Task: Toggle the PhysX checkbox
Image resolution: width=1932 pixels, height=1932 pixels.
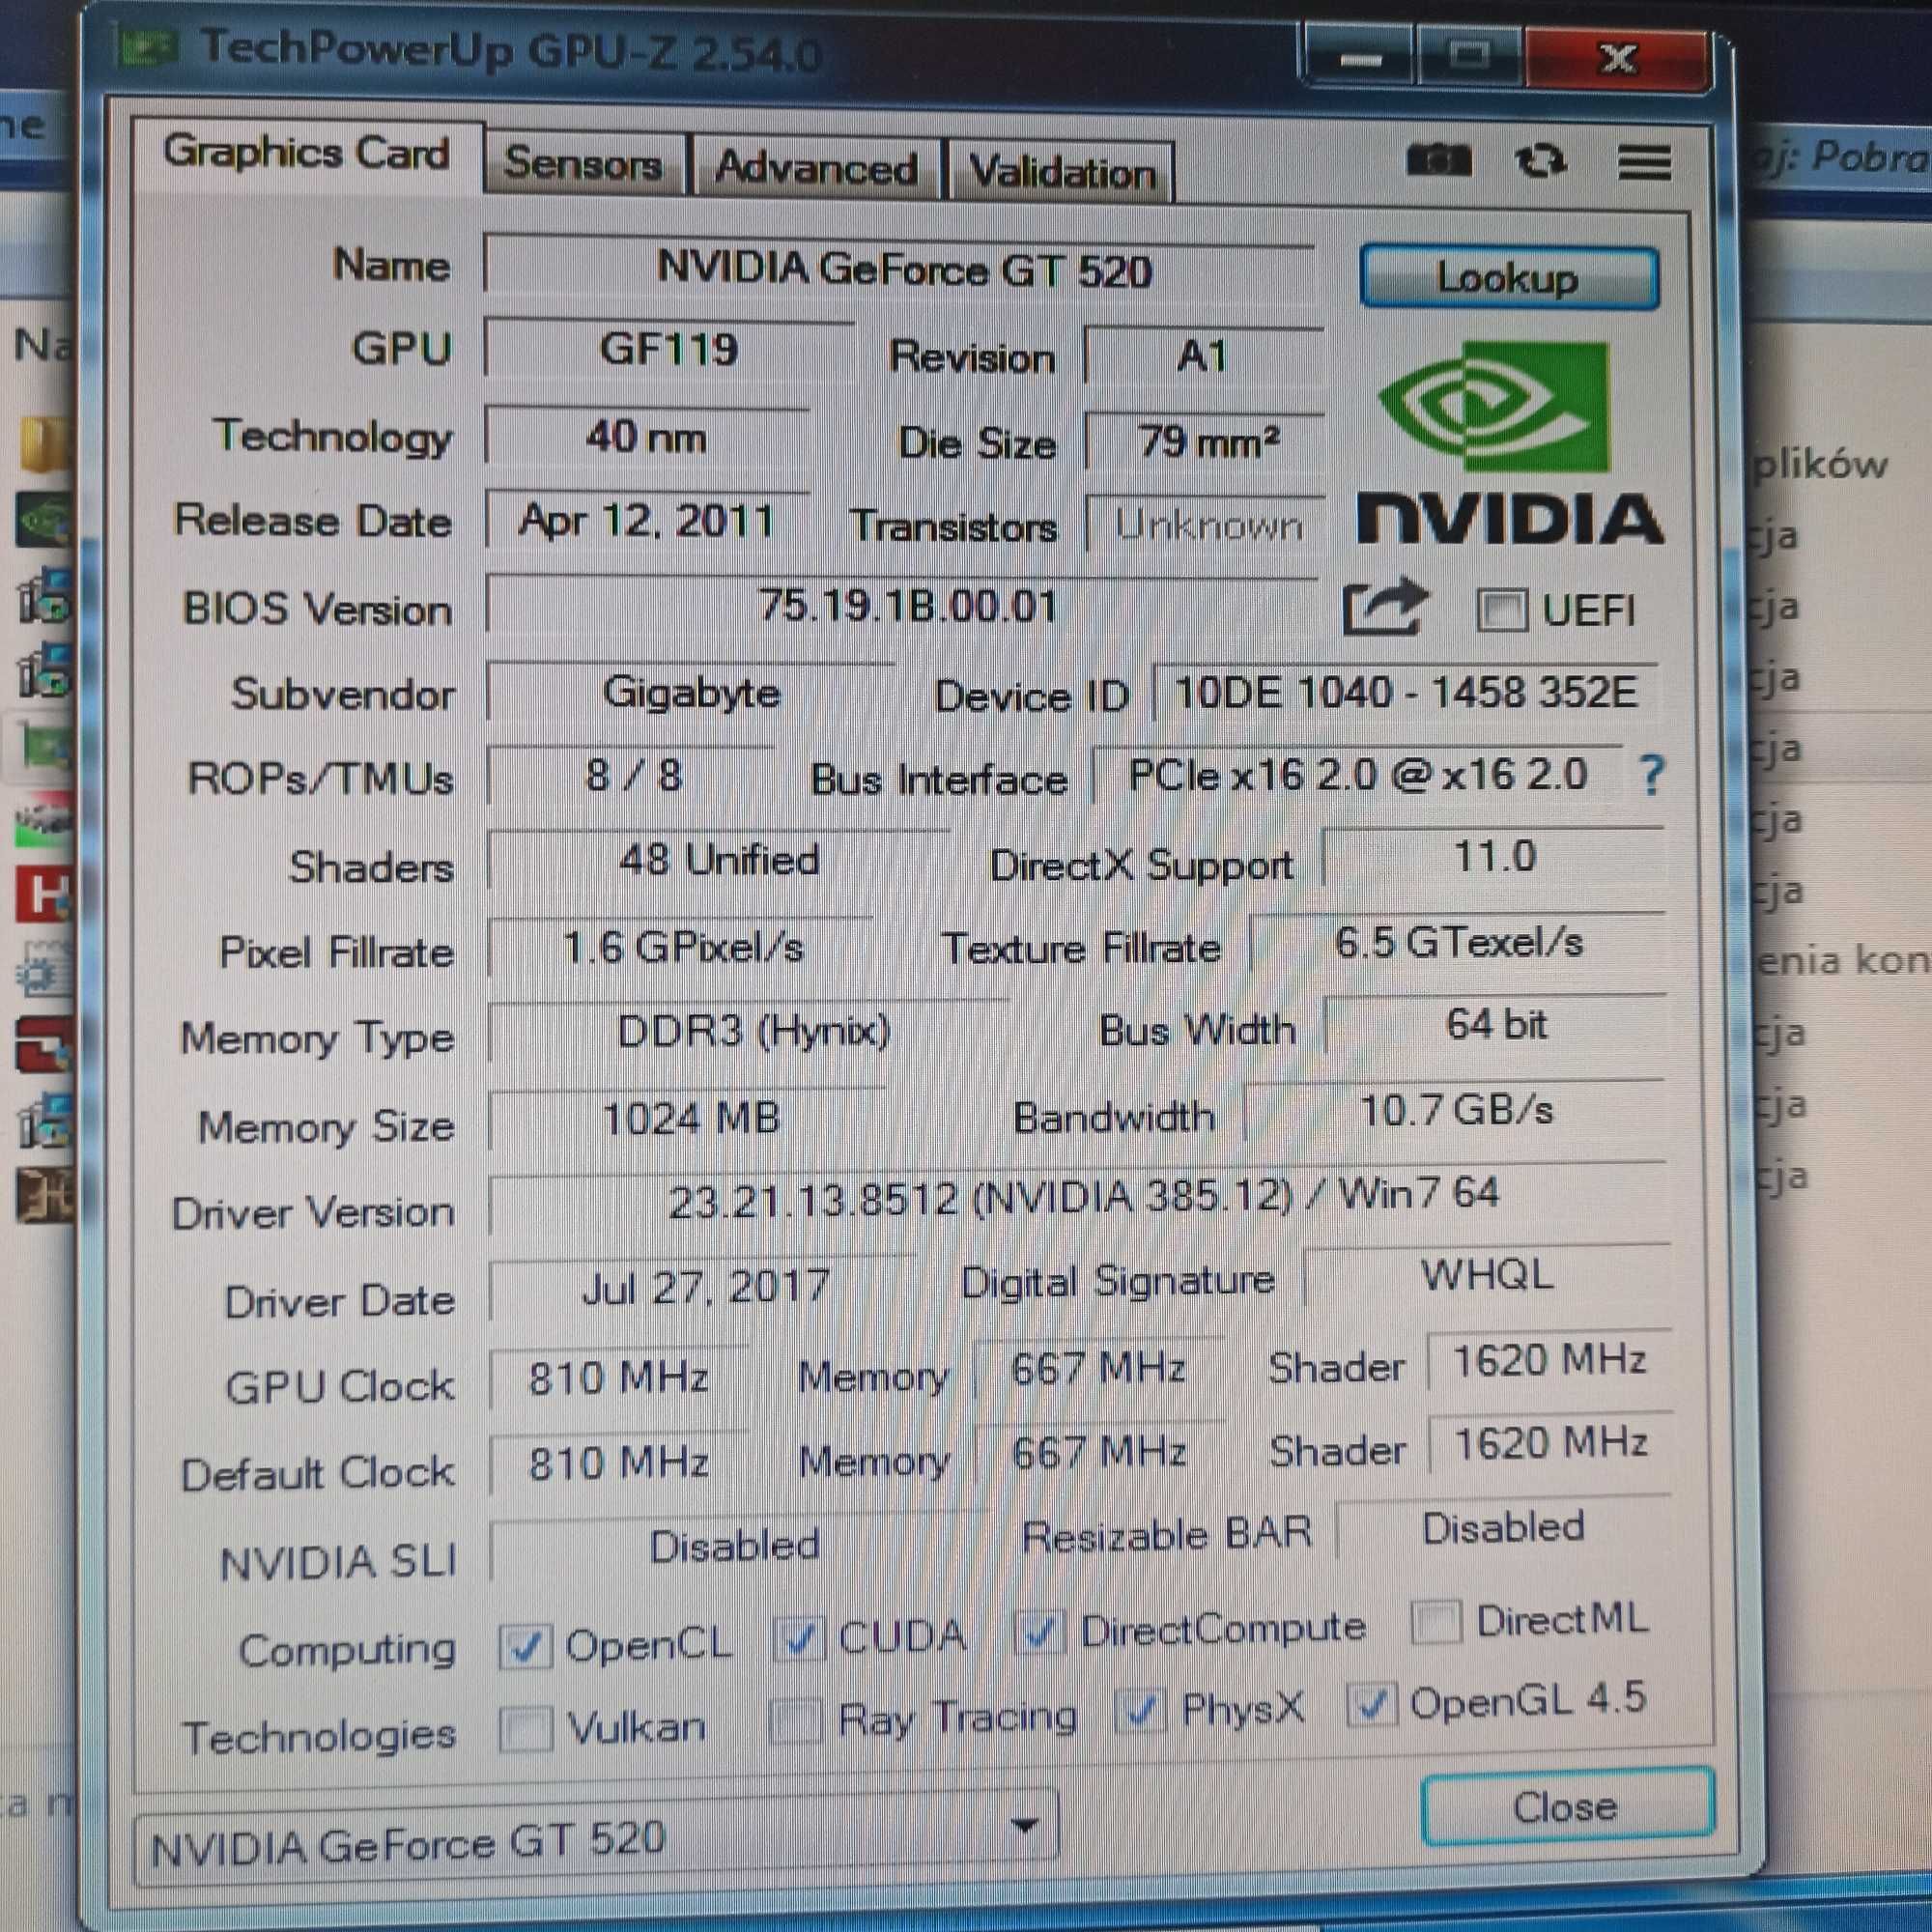Action: [x=1141, y=1712]
